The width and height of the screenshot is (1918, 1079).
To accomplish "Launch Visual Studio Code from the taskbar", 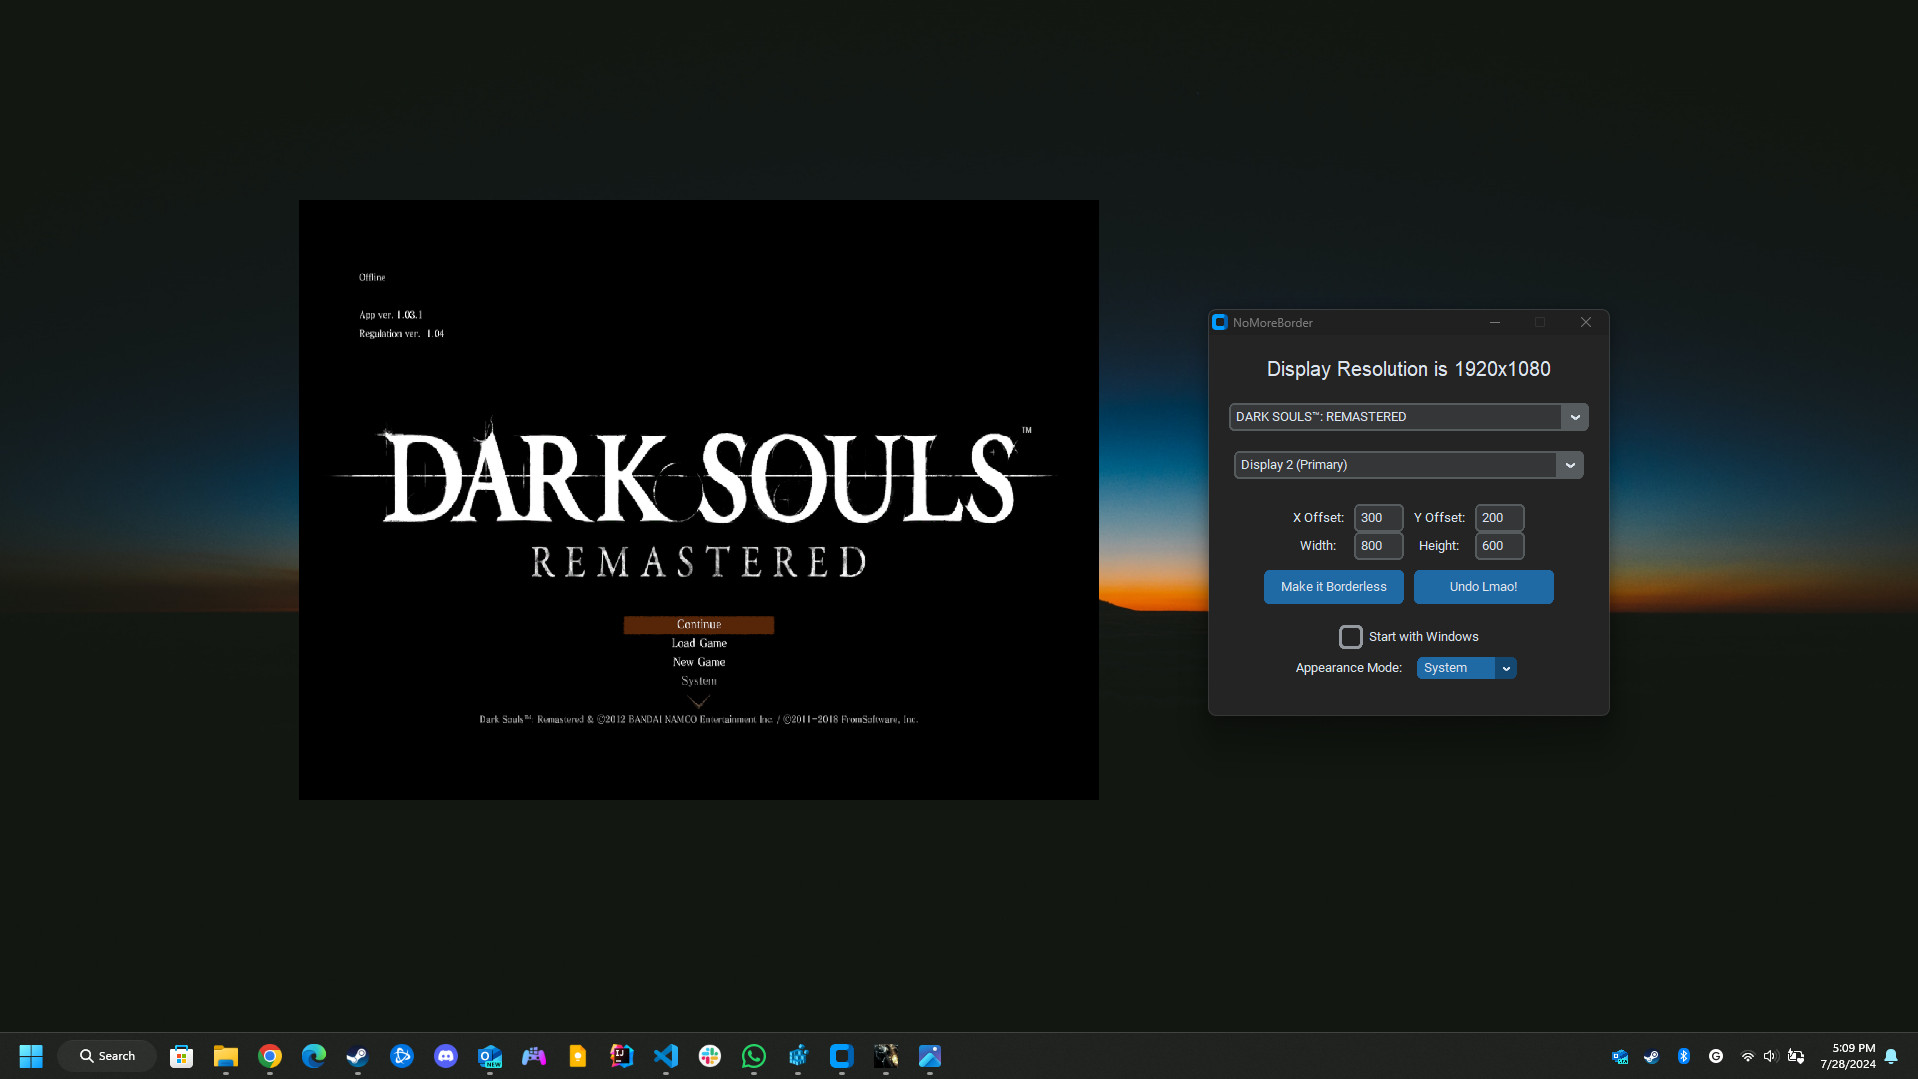I will point(666,1056).
